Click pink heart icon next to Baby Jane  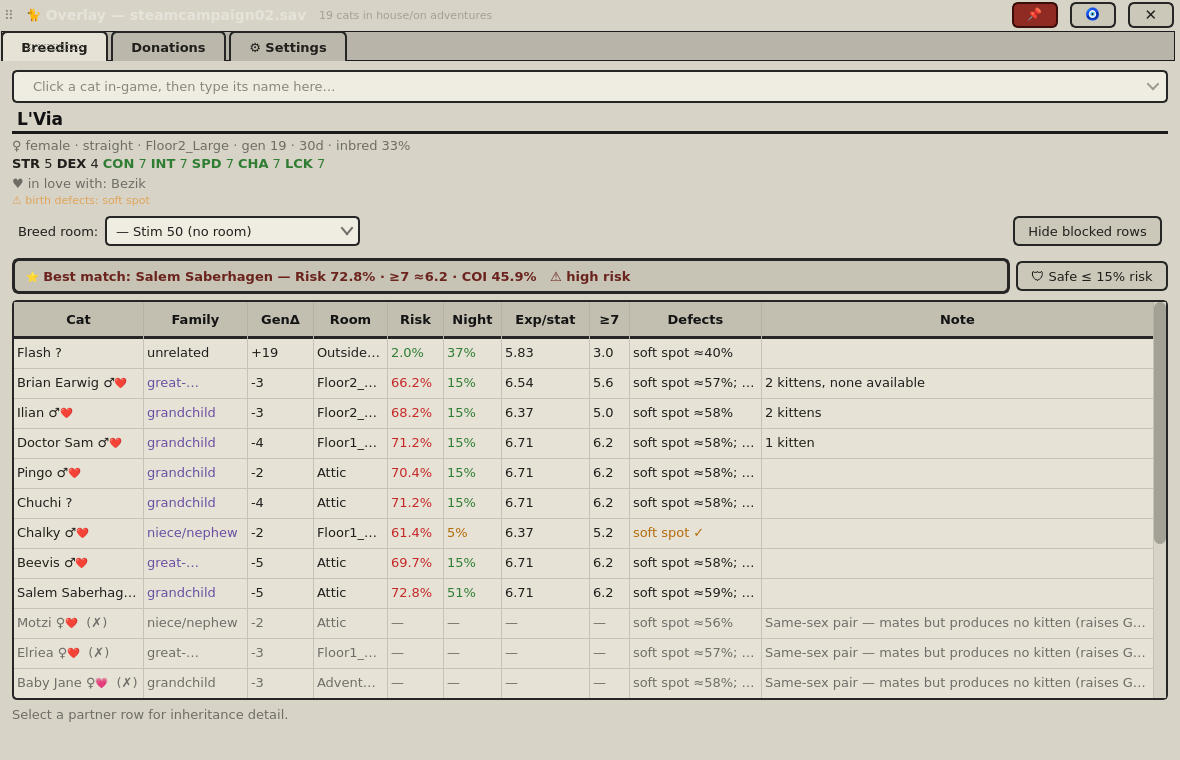(102, 683)
